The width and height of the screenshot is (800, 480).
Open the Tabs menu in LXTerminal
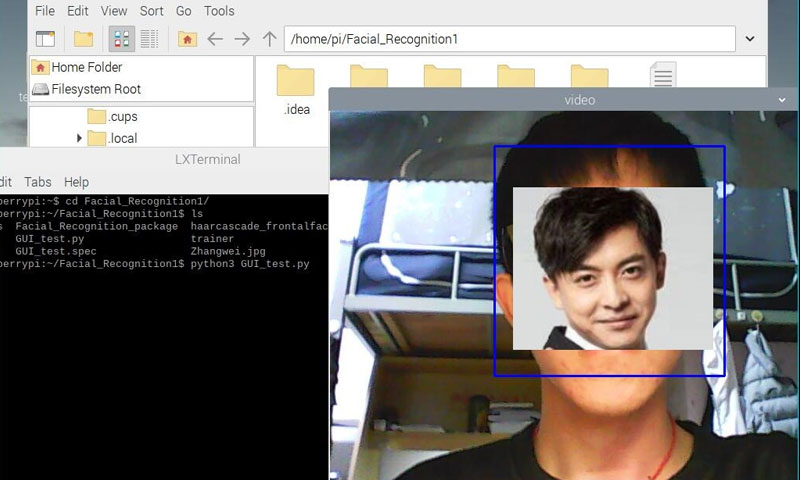38,182
